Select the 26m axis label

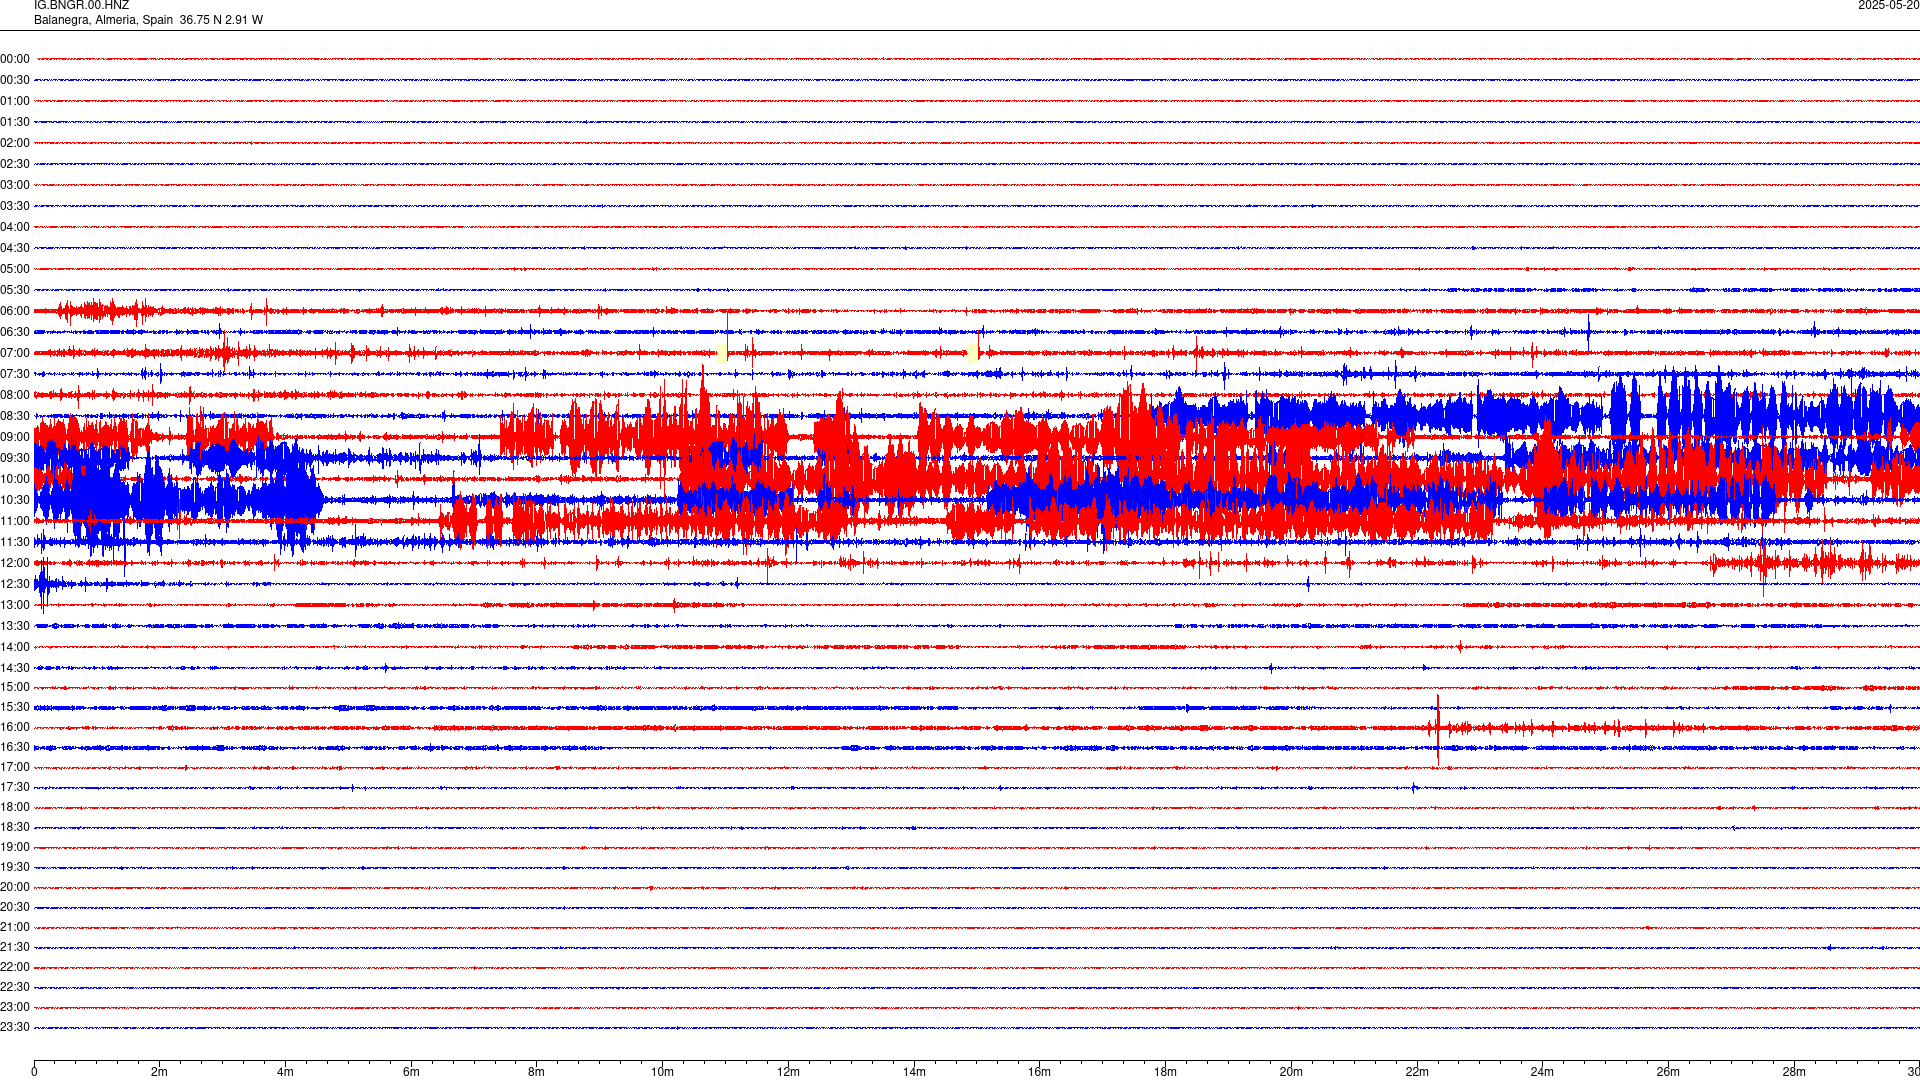pyautogui.click(x=1668, y=1072)
